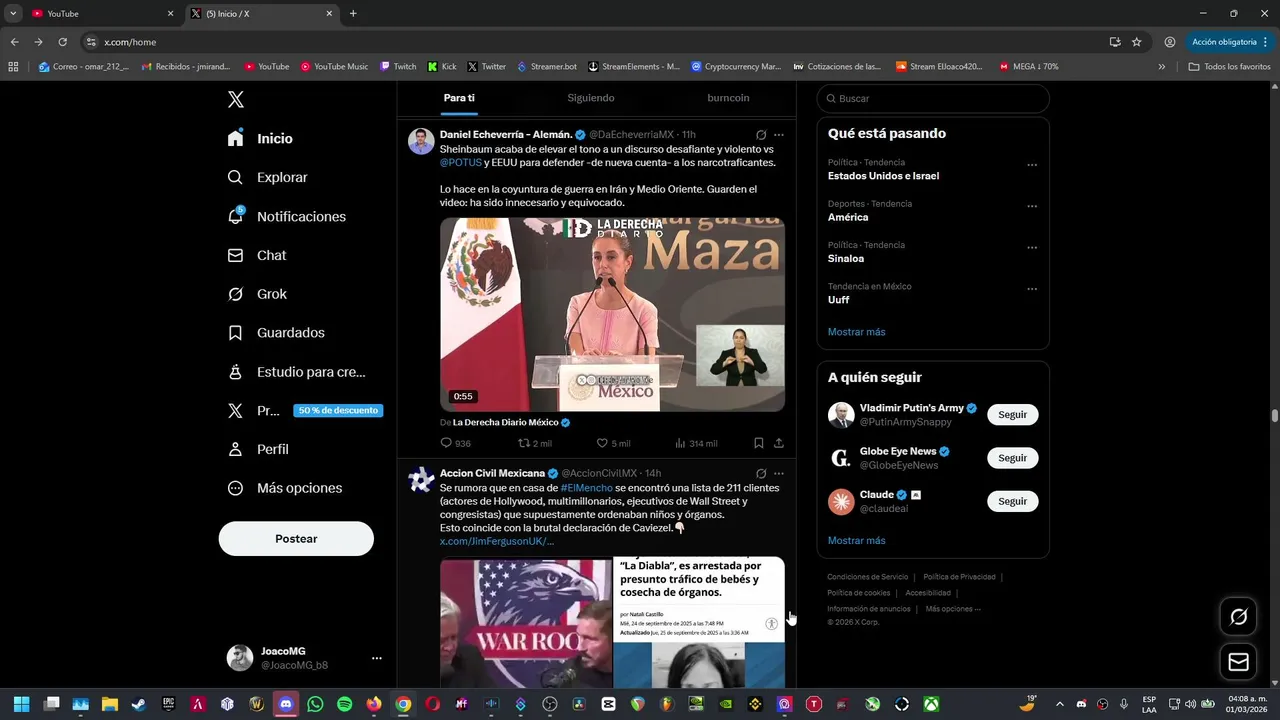This screenshot has height=720, width=1280.
Task: Open Grok action on Accion Civil Mexicana post
Action: [x=761, y=473]
